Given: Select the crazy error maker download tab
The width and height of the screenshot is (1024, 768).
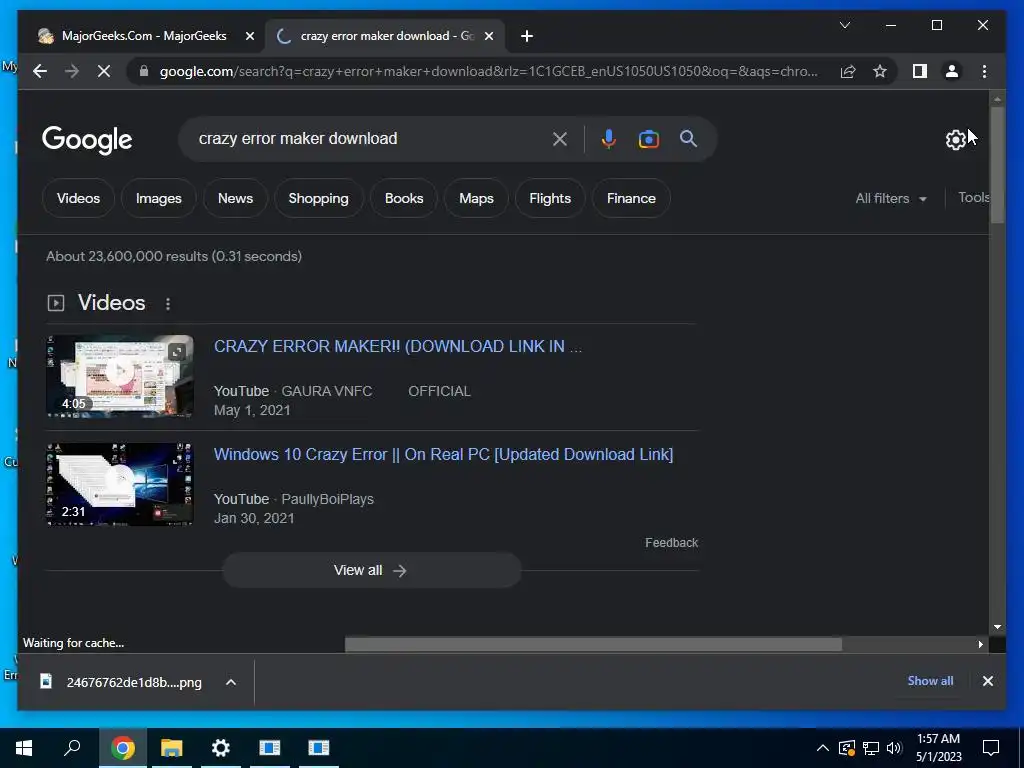Looking at the screenshot, I should point(385,36).
